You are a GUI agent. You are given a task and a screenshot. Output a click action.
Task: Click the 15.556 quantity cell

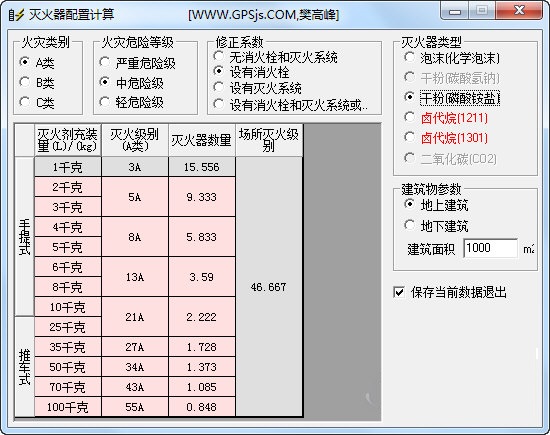tap(202, 167)
